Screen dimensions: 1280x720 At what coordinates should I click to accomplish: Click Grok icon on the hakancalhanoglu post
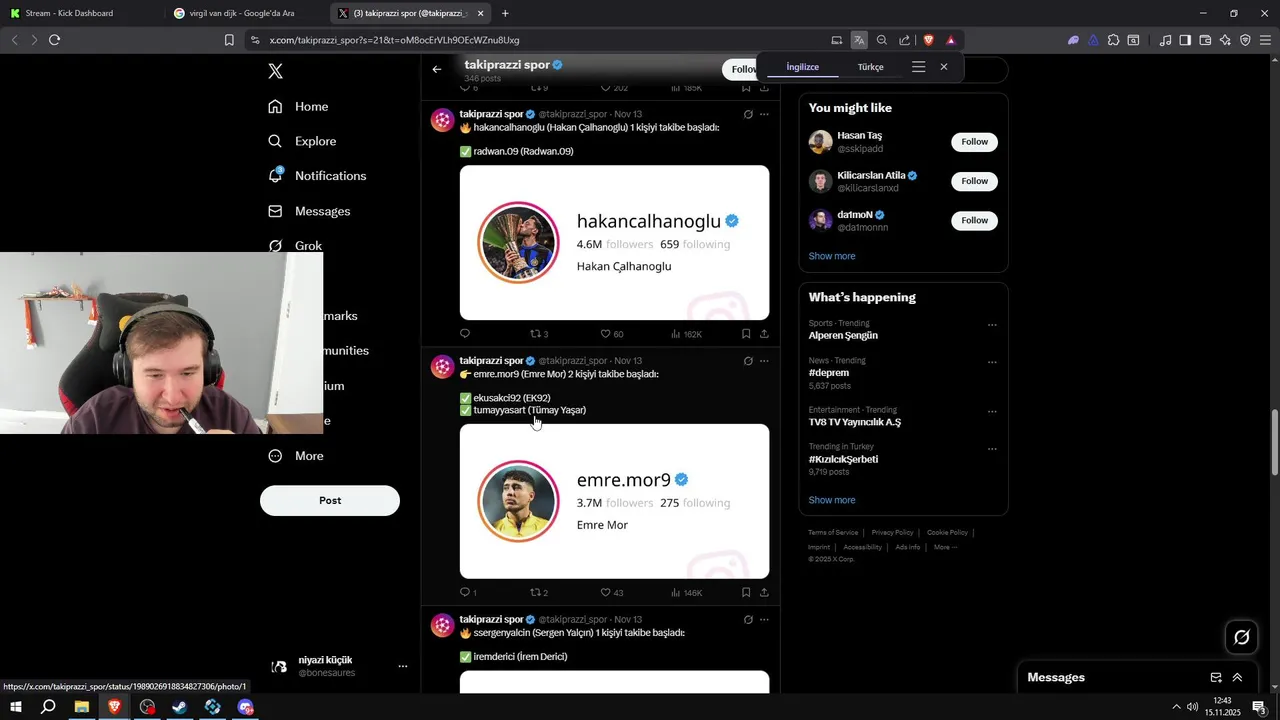click(x=748, y=114)
